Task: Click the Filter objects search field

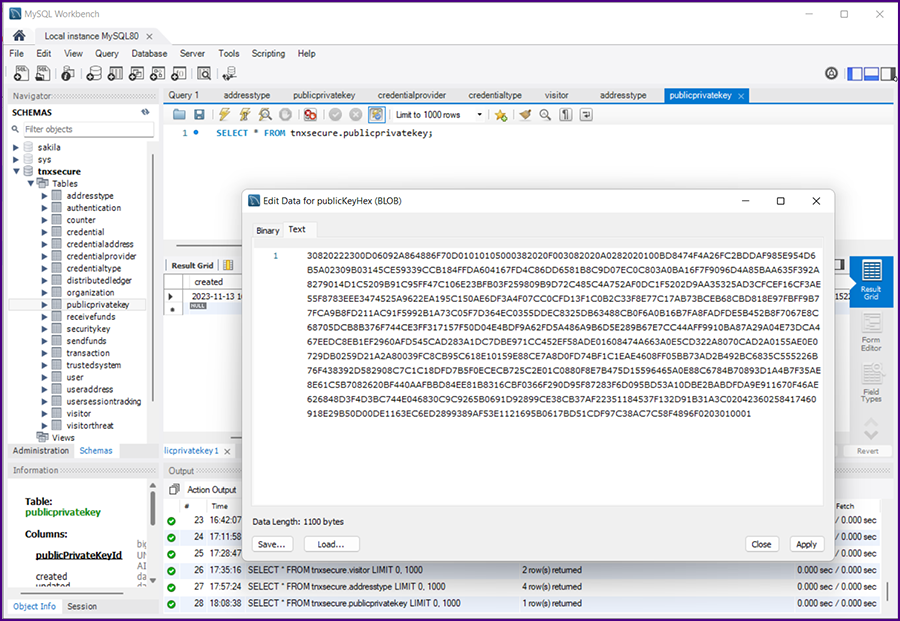Action: point(89,129)
